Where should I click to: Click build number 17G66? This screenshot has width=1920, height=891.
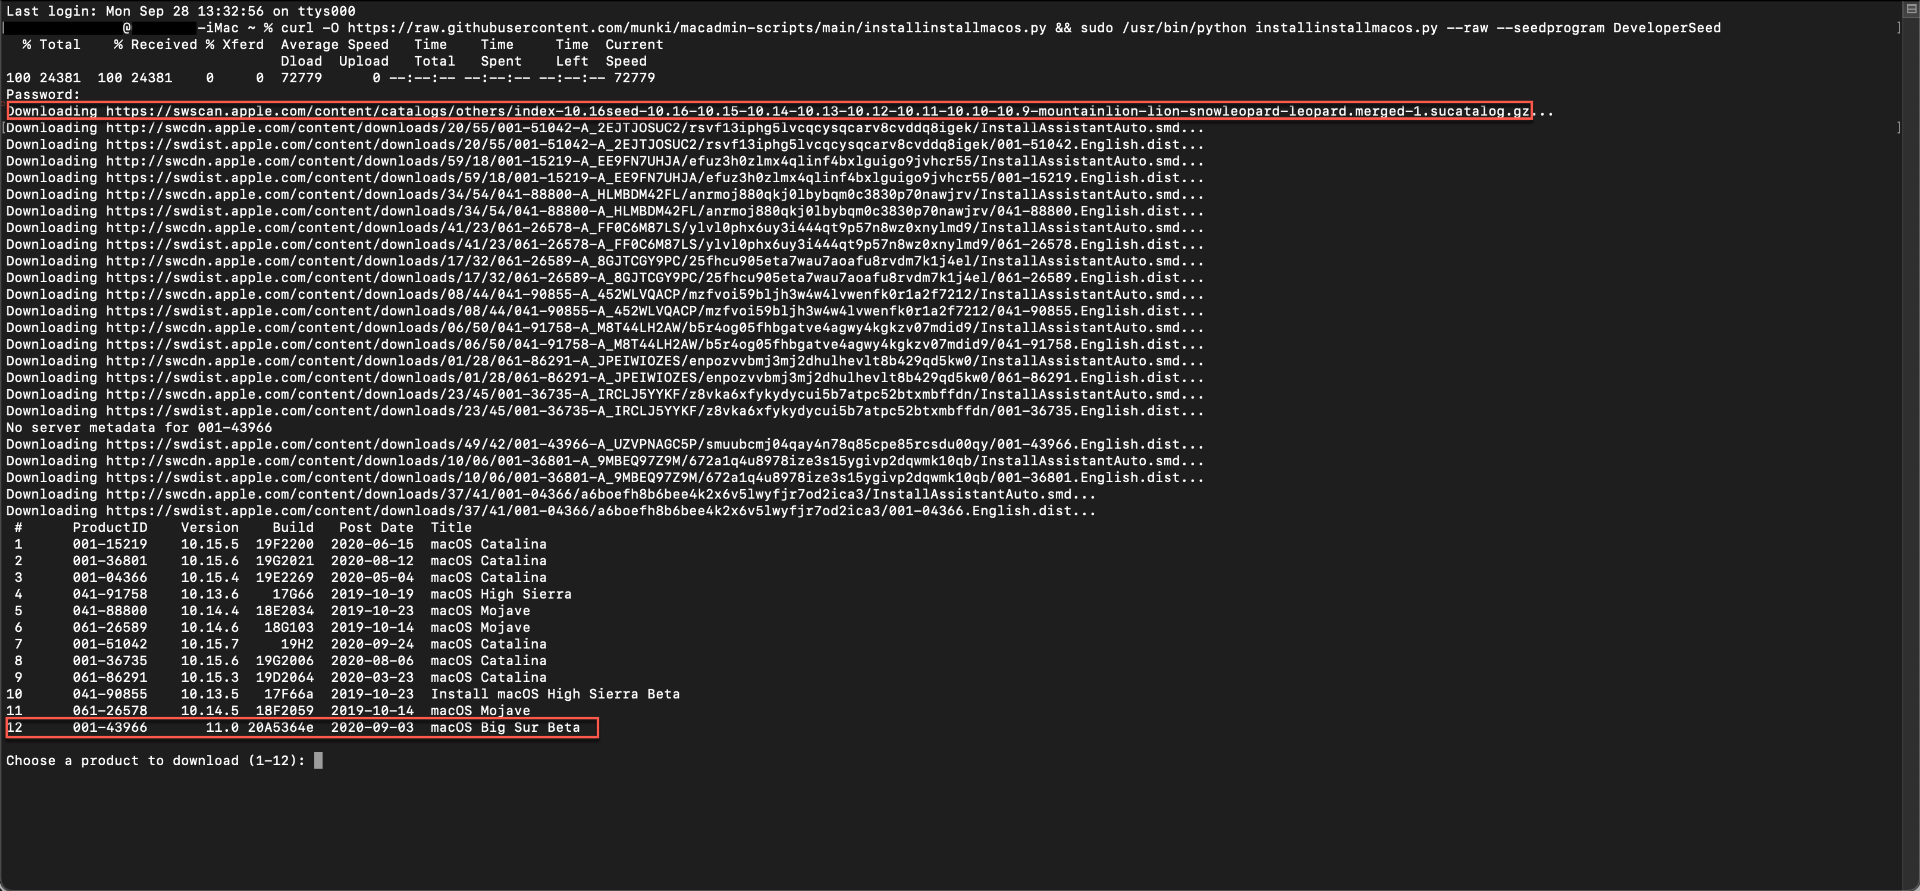[x=293, y=595]
